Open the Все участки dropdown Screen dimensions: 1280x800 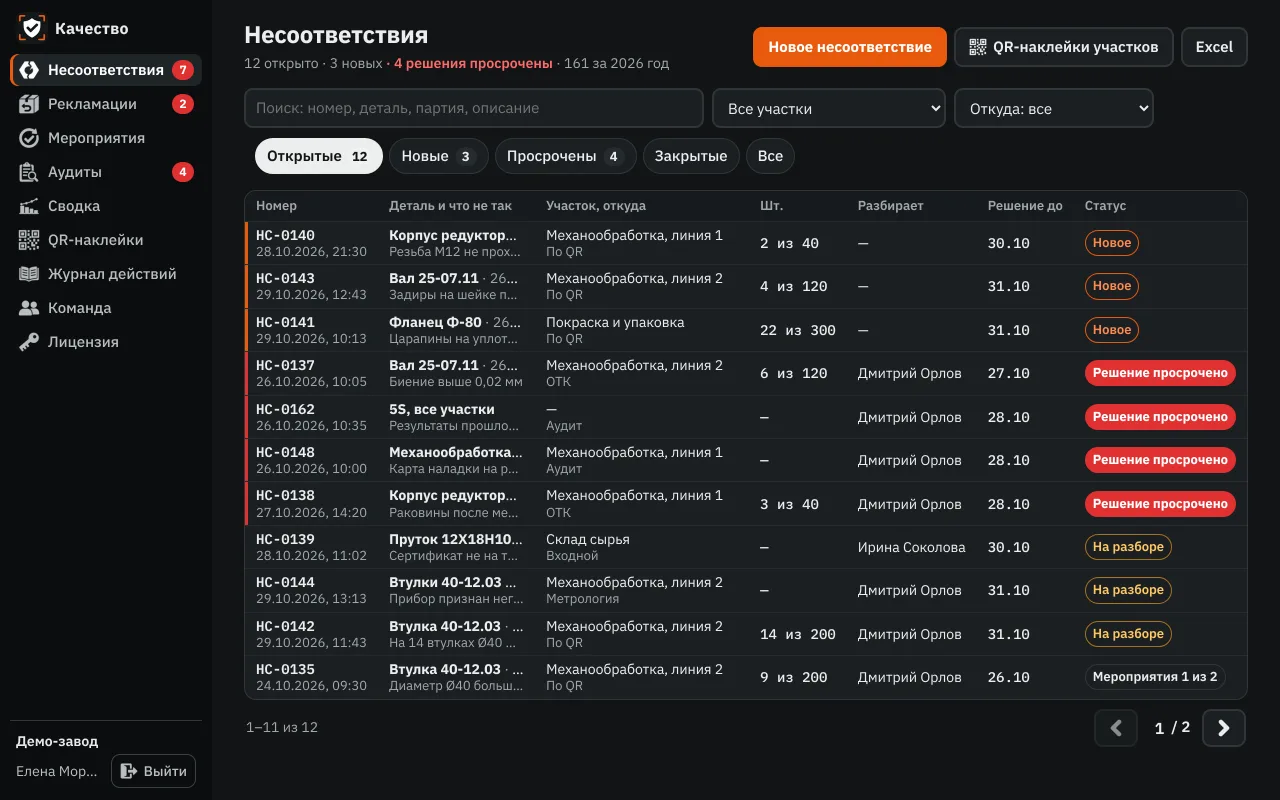tap(829, 108)
